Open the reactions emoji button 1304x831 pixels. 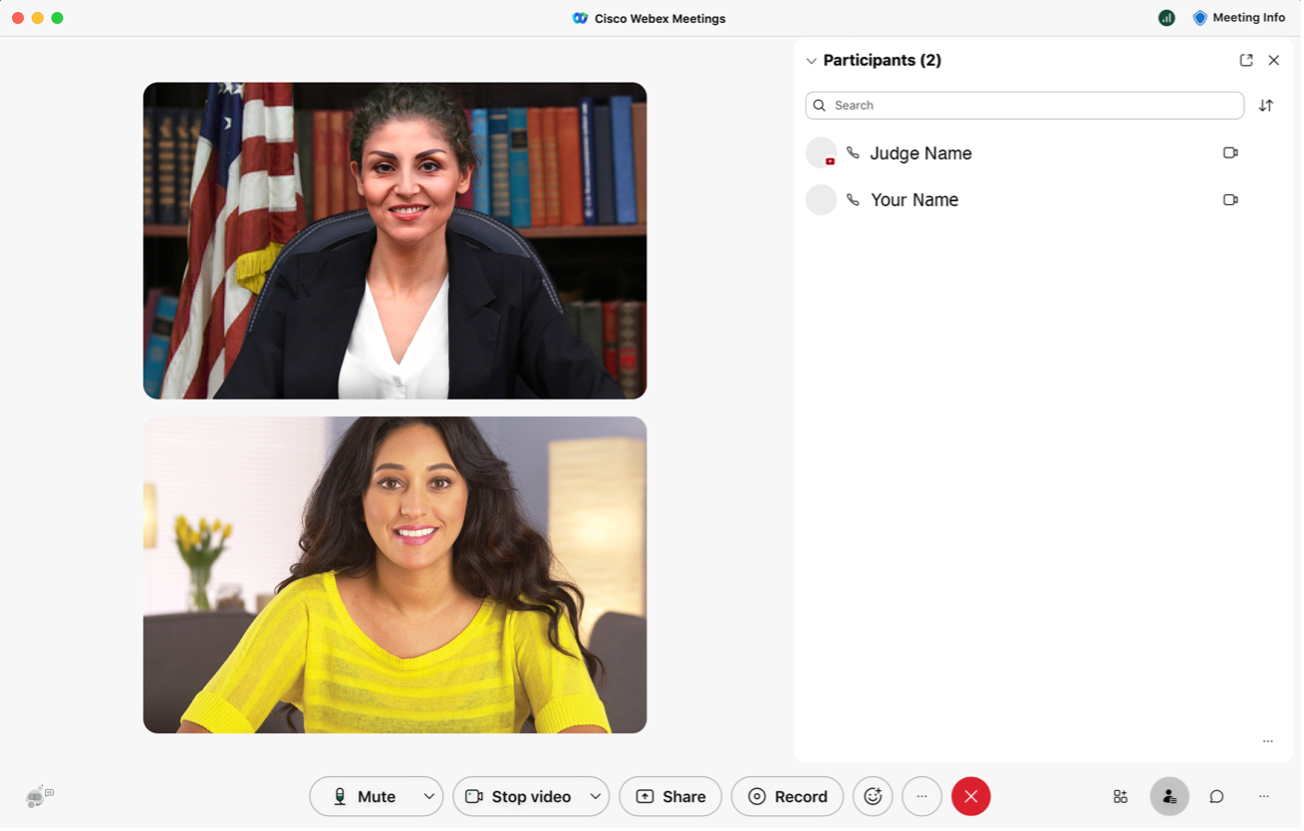(x=872, y=796)
